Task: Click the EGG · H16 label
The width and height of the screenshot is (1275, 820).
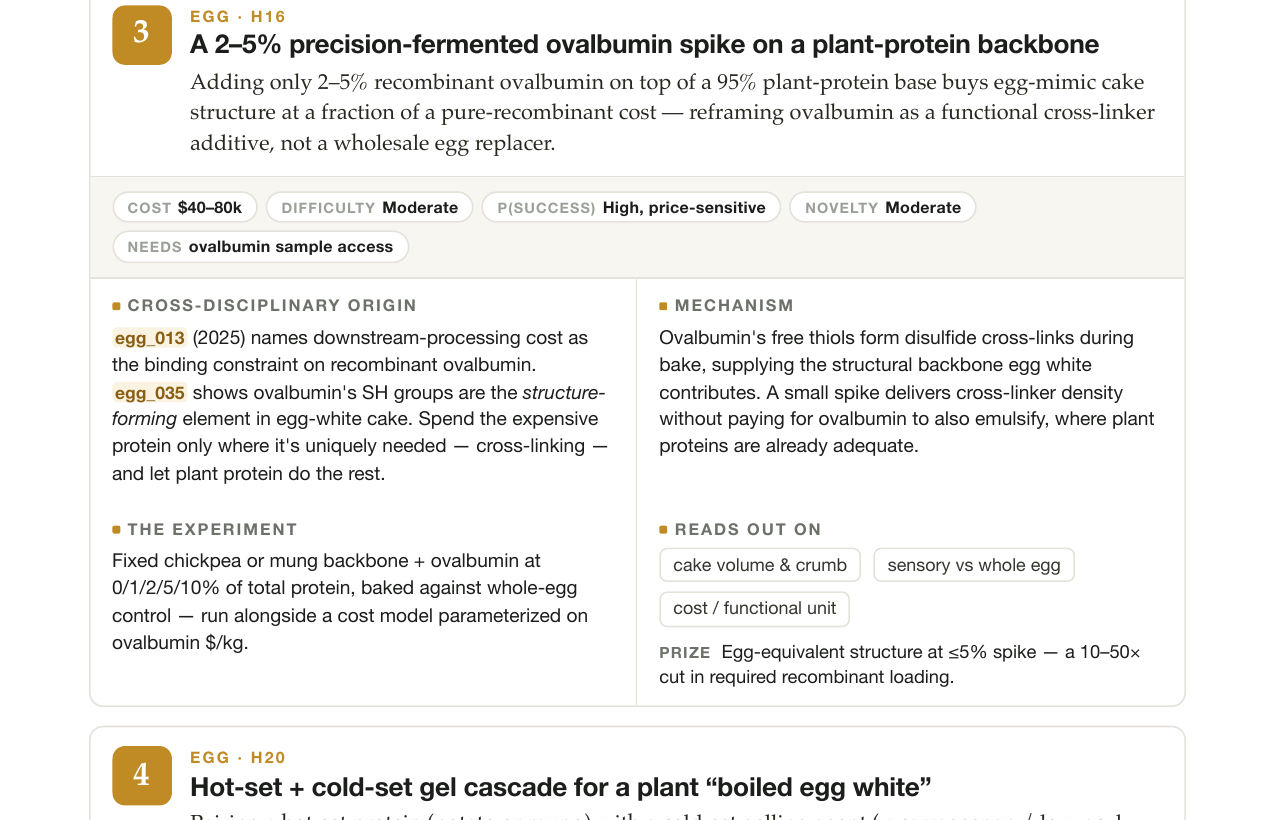Action: pos(238,17)
